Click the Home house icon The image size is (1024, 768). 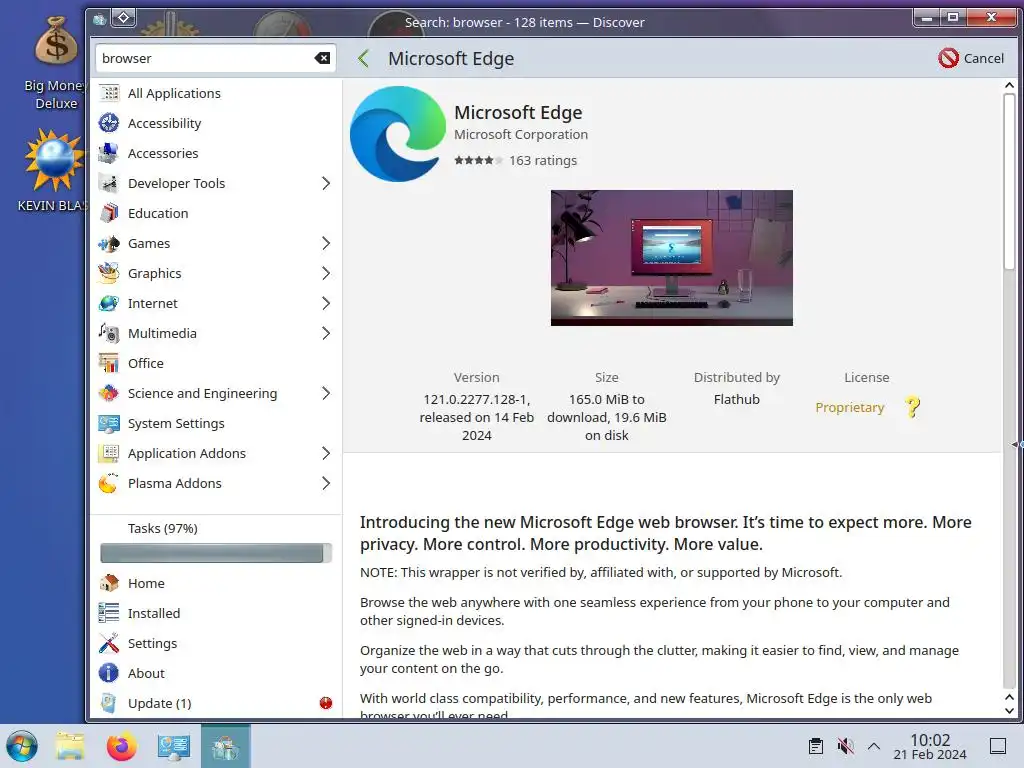pyautogui.click(x=109, y=583)
